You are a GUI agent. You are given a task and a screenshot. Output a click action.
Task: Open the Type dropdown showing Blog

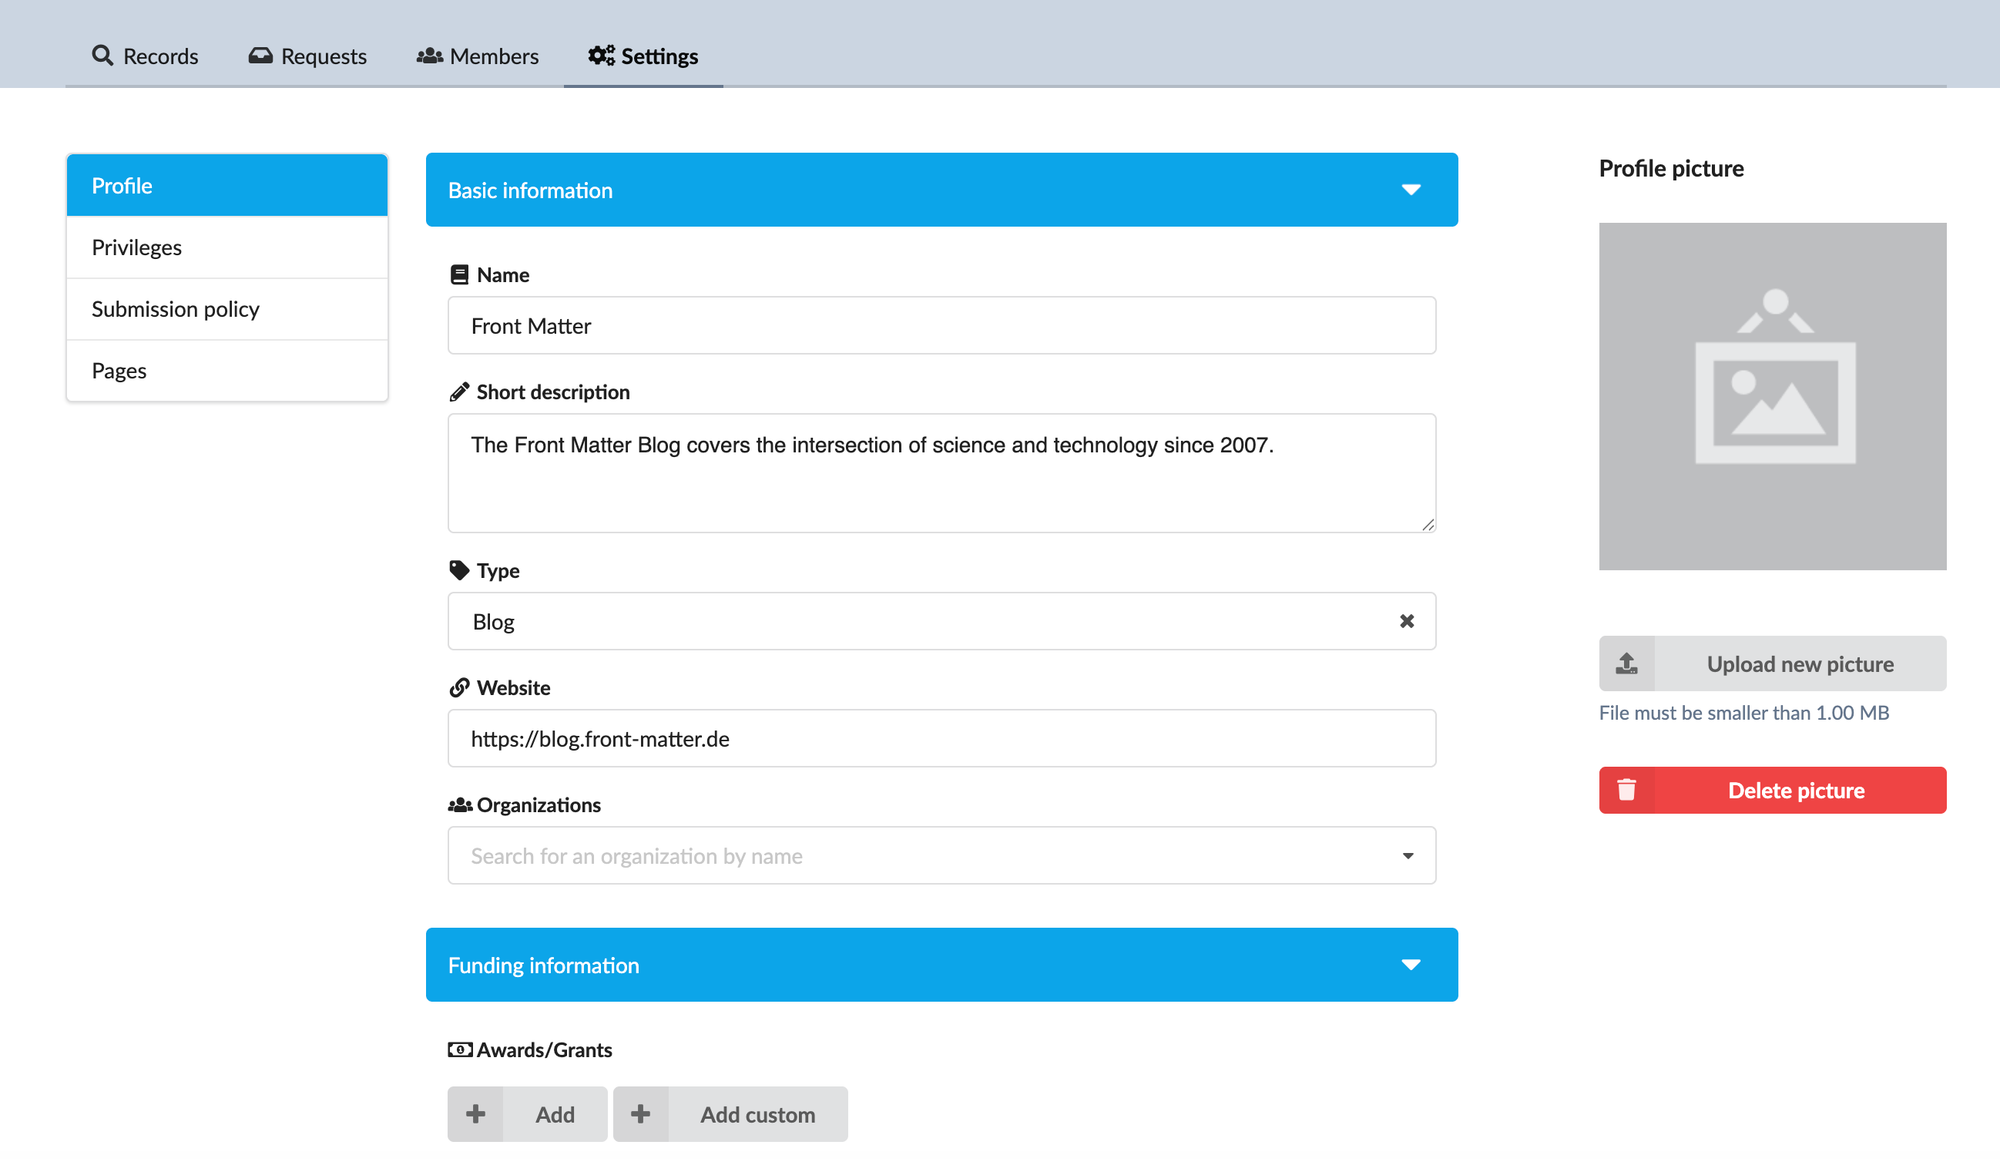[x=900, y=621]
